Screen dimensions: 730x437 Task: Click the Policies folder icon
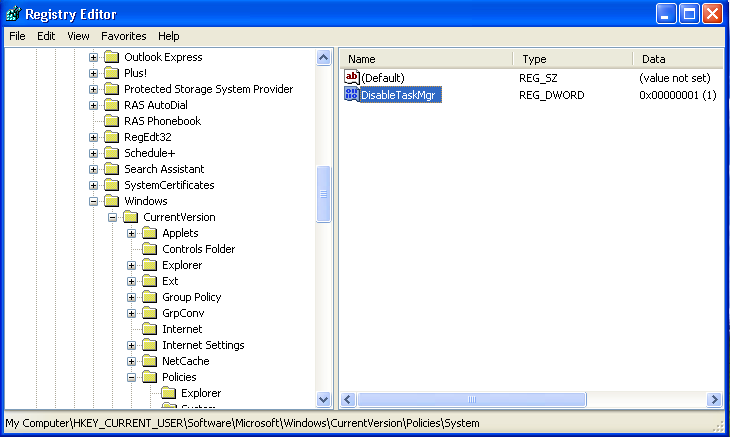tap(149, 377)
